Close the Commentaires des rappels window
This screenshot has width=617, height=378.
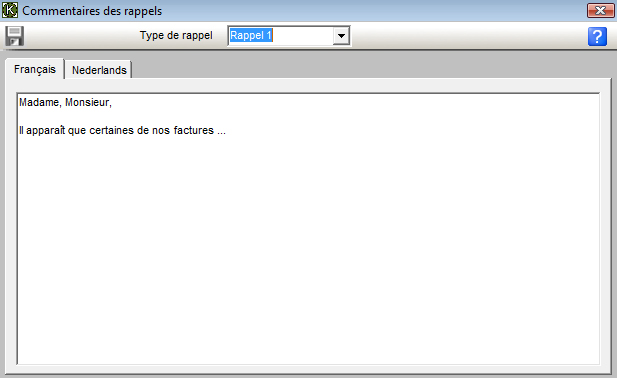[x=600, y=11]
